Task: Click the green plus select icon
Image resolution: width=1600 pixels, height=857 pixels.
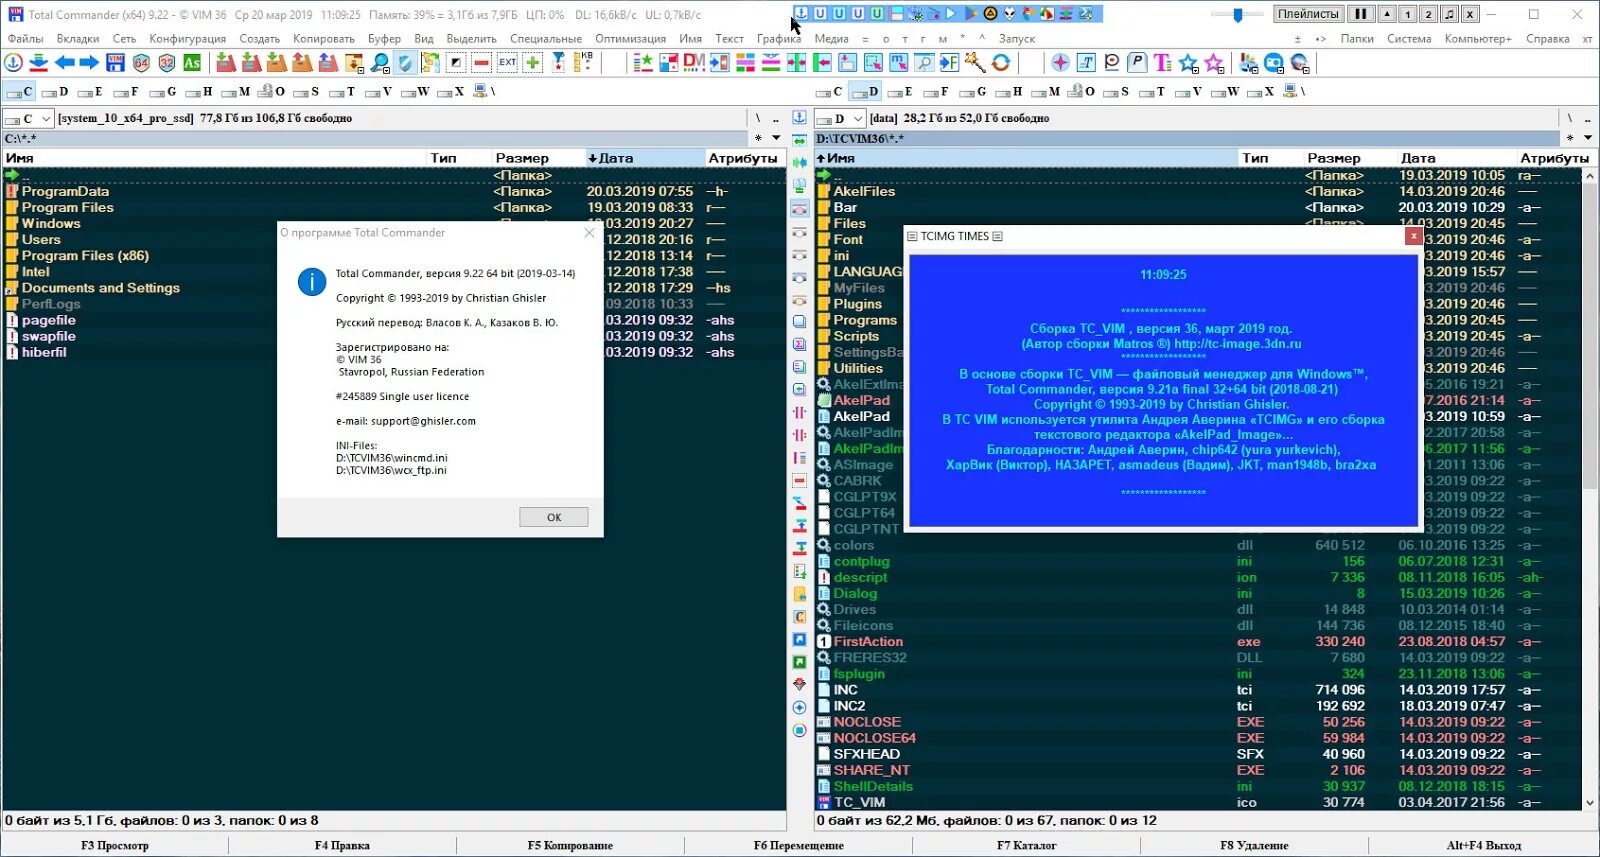Action: tap(533, 63)
